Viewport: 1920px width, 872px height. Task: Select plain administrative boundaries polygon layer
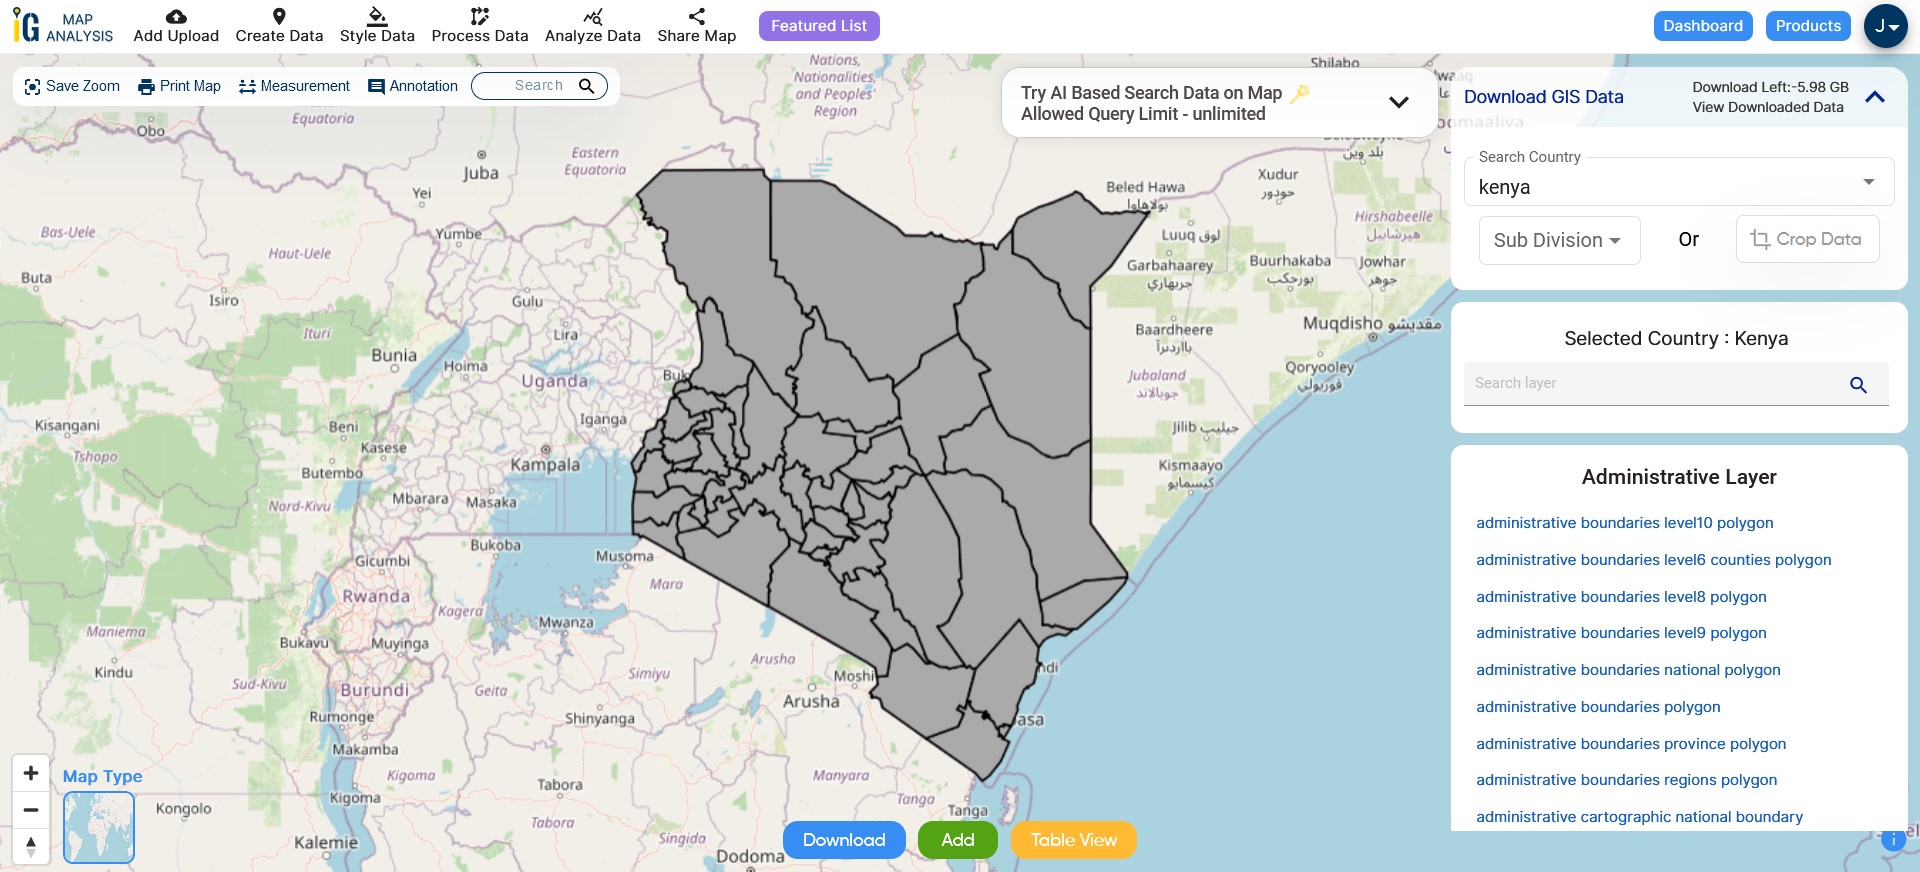click(x=1598, y=707)
